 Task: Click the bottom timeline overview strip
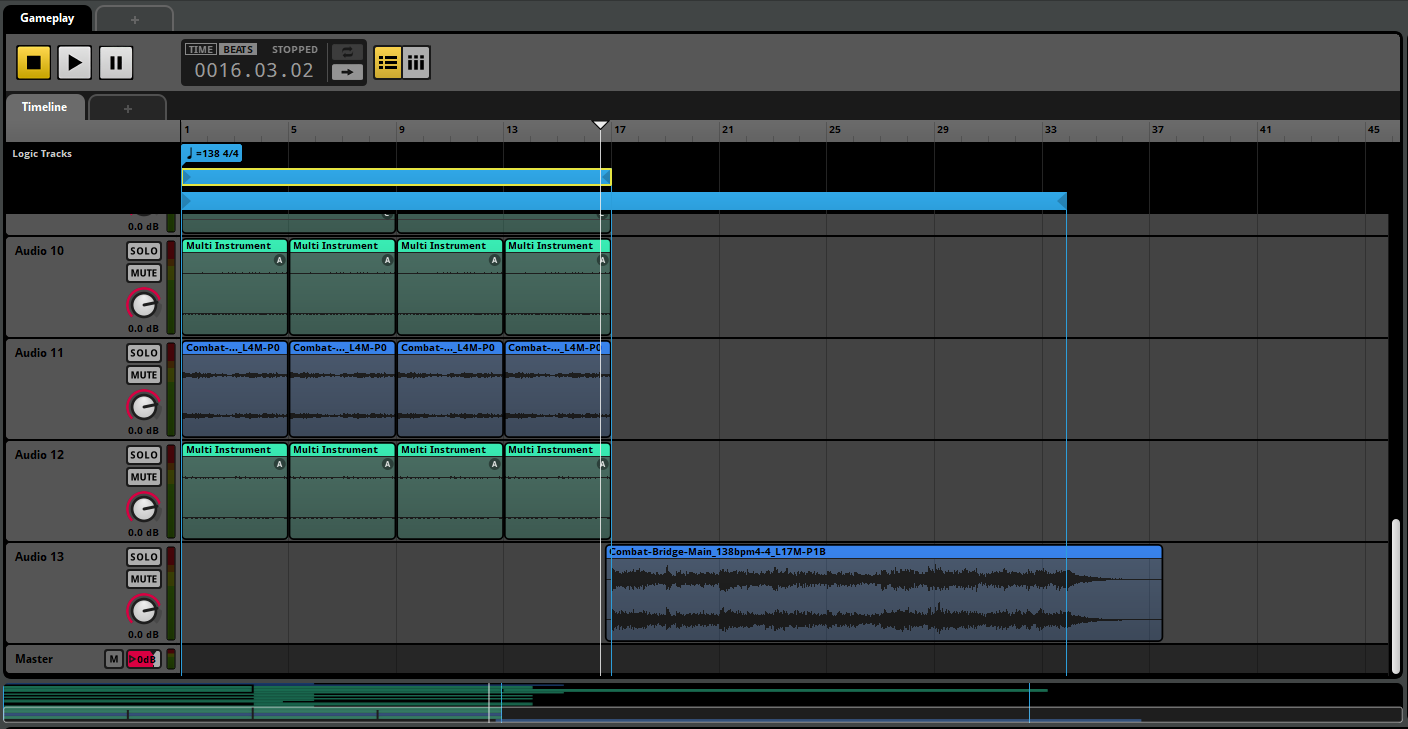click(703, 703)
